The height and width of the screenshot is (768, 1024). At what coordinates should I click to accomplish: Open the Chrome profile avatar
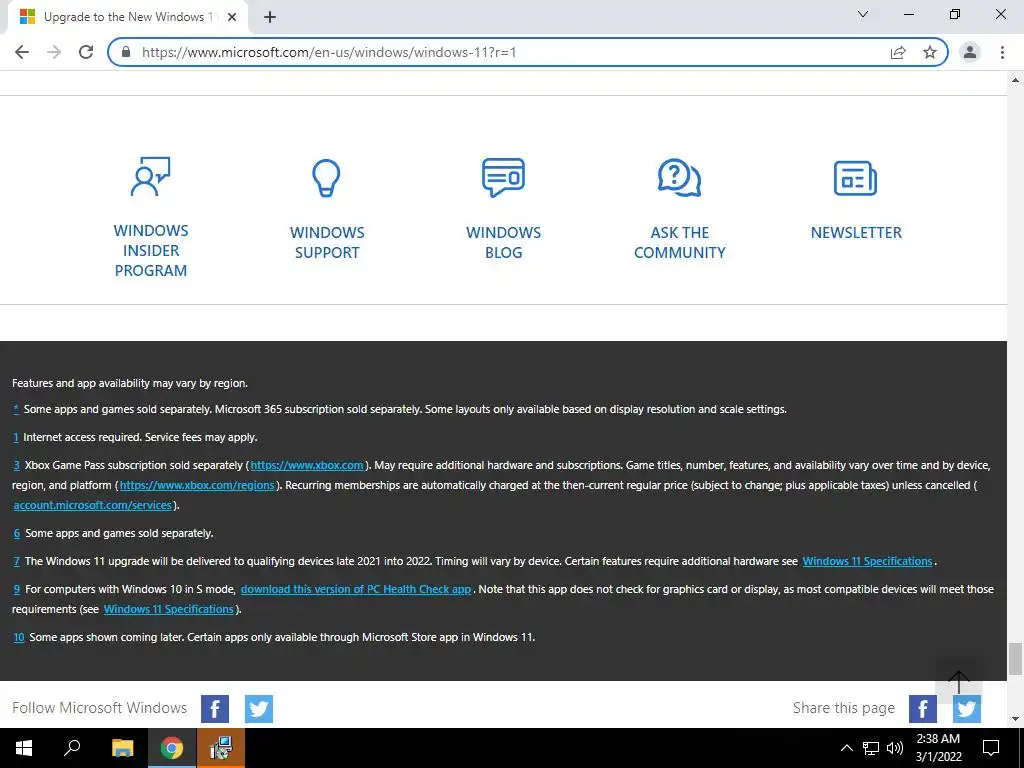970,52
